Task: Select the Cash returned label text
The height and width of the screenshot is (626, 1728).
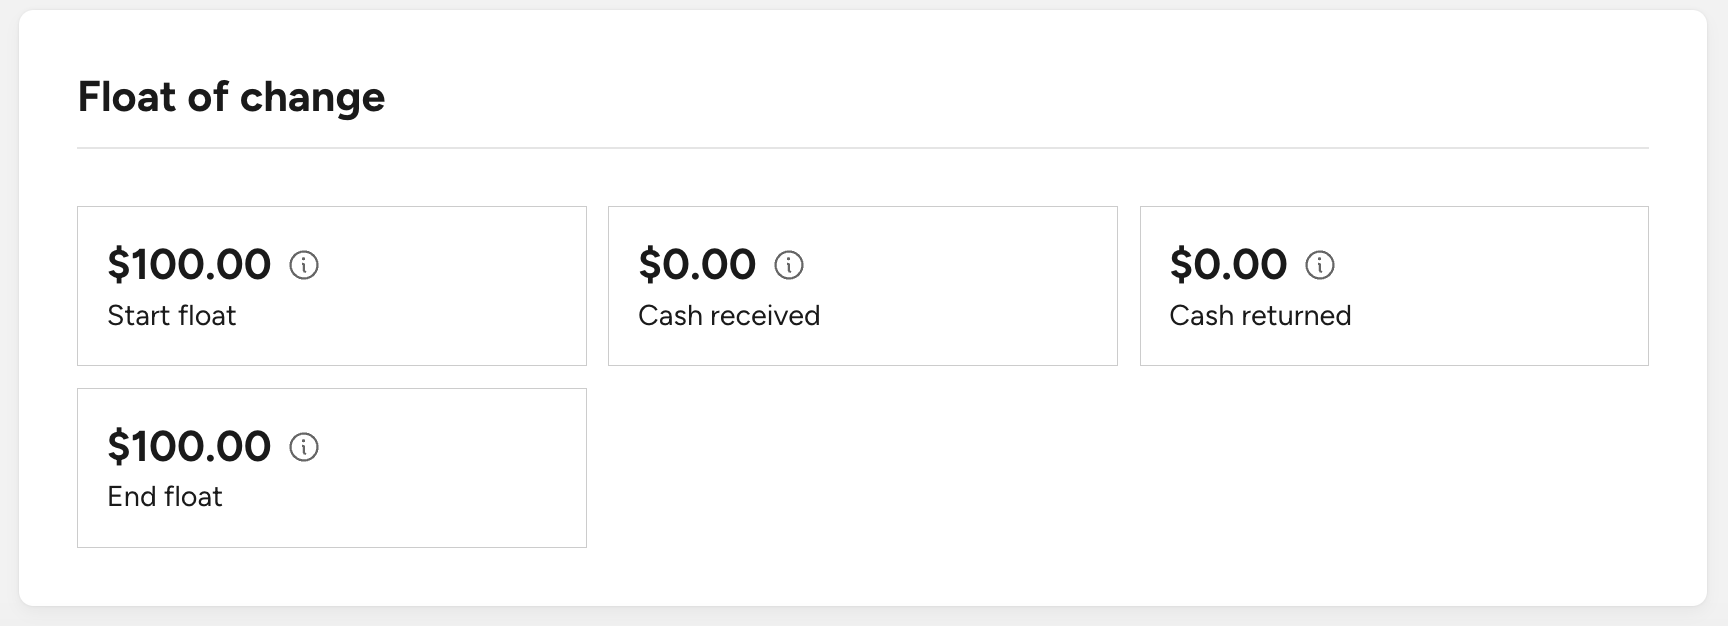Action: 1260,316
